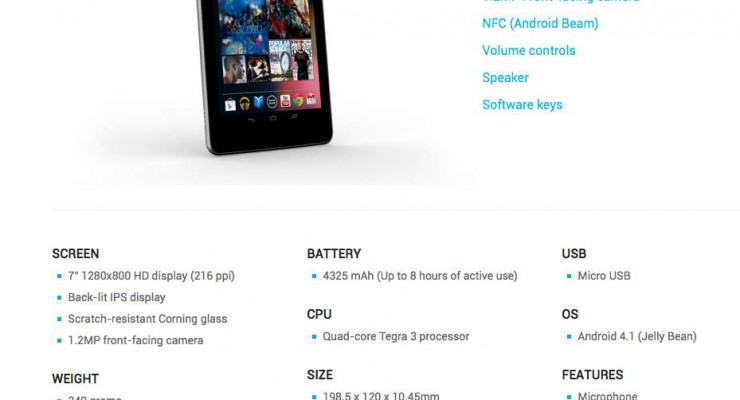The image size is (740, 400).
Task: Click the NFC (Android Beam) link
Action: (540, 24)
